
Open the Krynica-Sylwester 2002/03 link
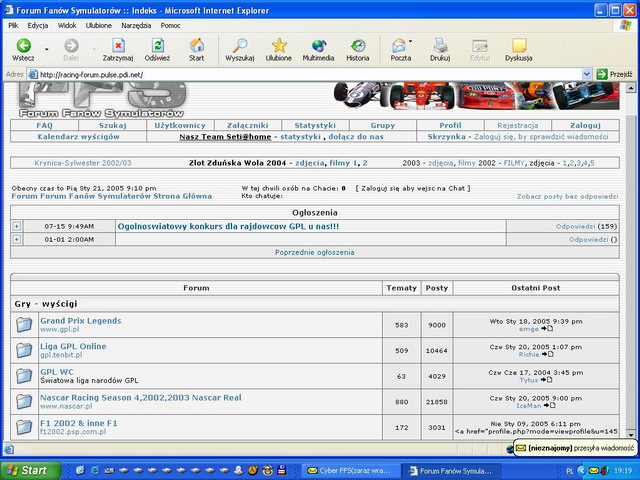pyautogui.click(x=83, y=163)
